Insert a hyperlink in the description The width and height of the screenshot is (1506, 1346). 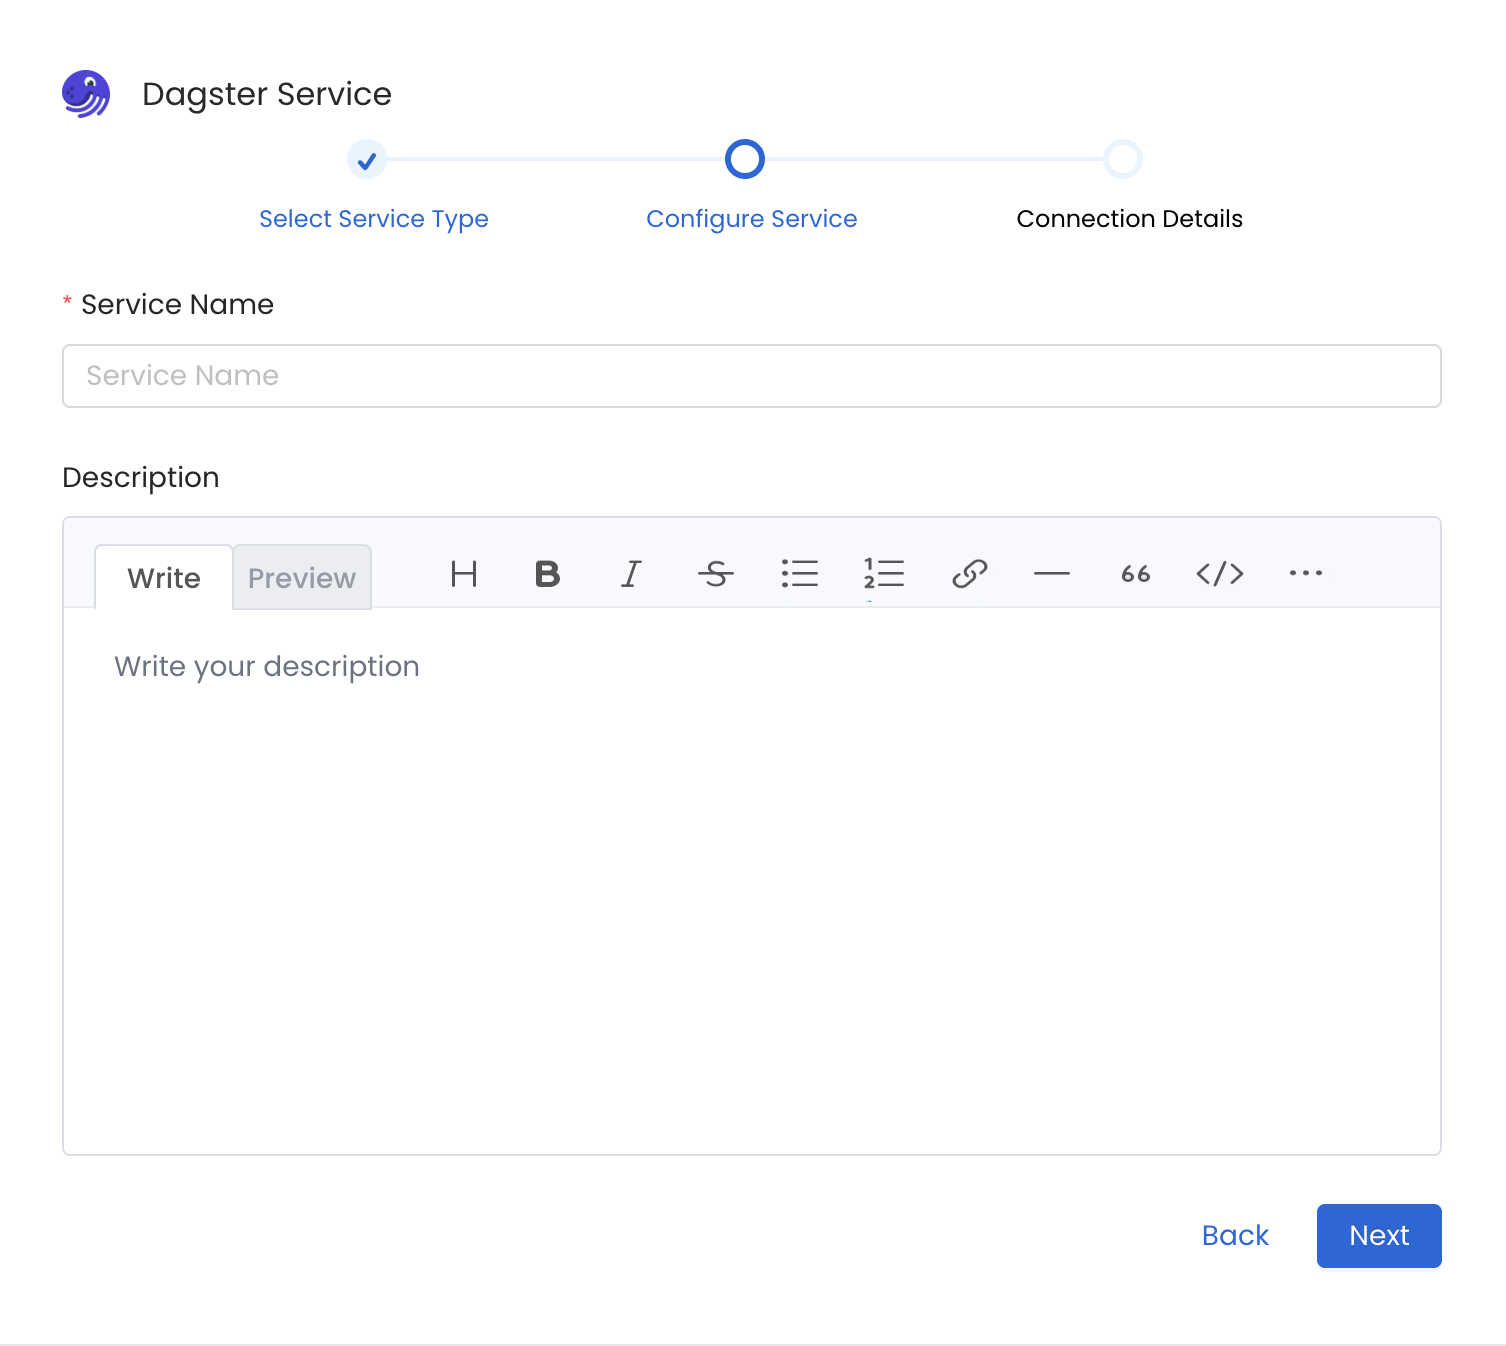coord(968,575)
